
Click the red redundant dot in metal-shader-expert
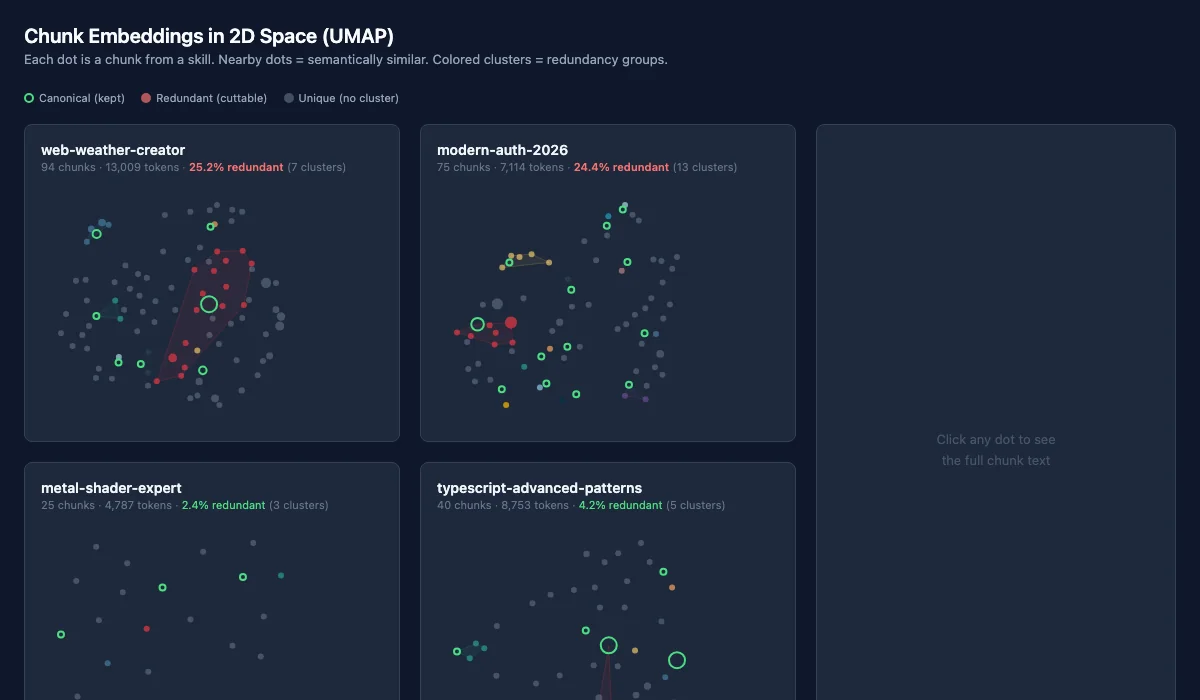pos(146,628)
